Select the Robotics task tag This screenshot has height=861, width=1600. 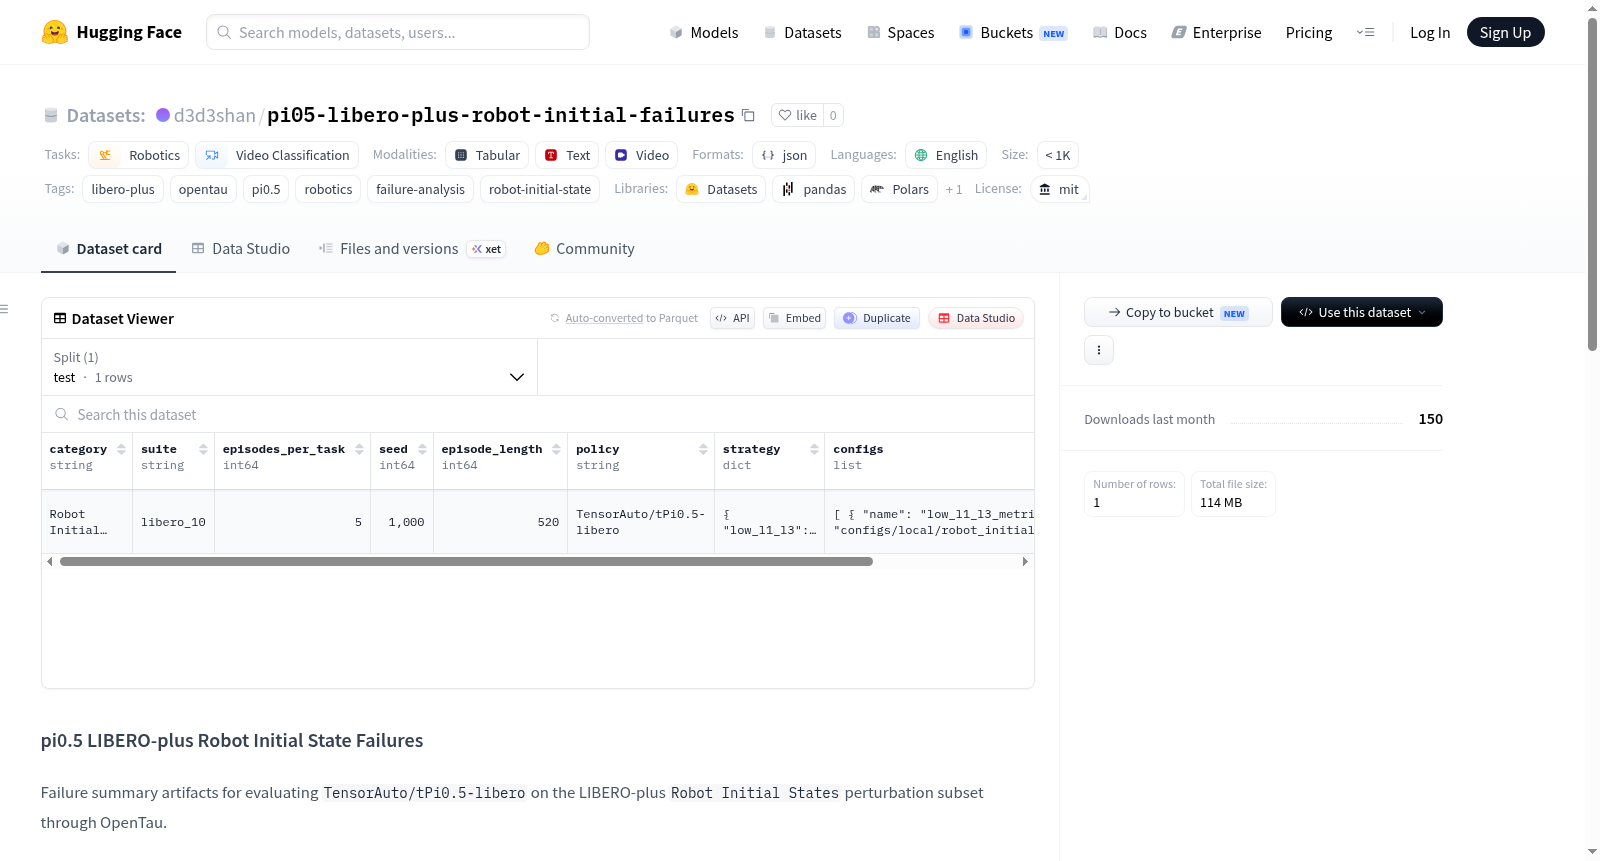pos(139,155)
